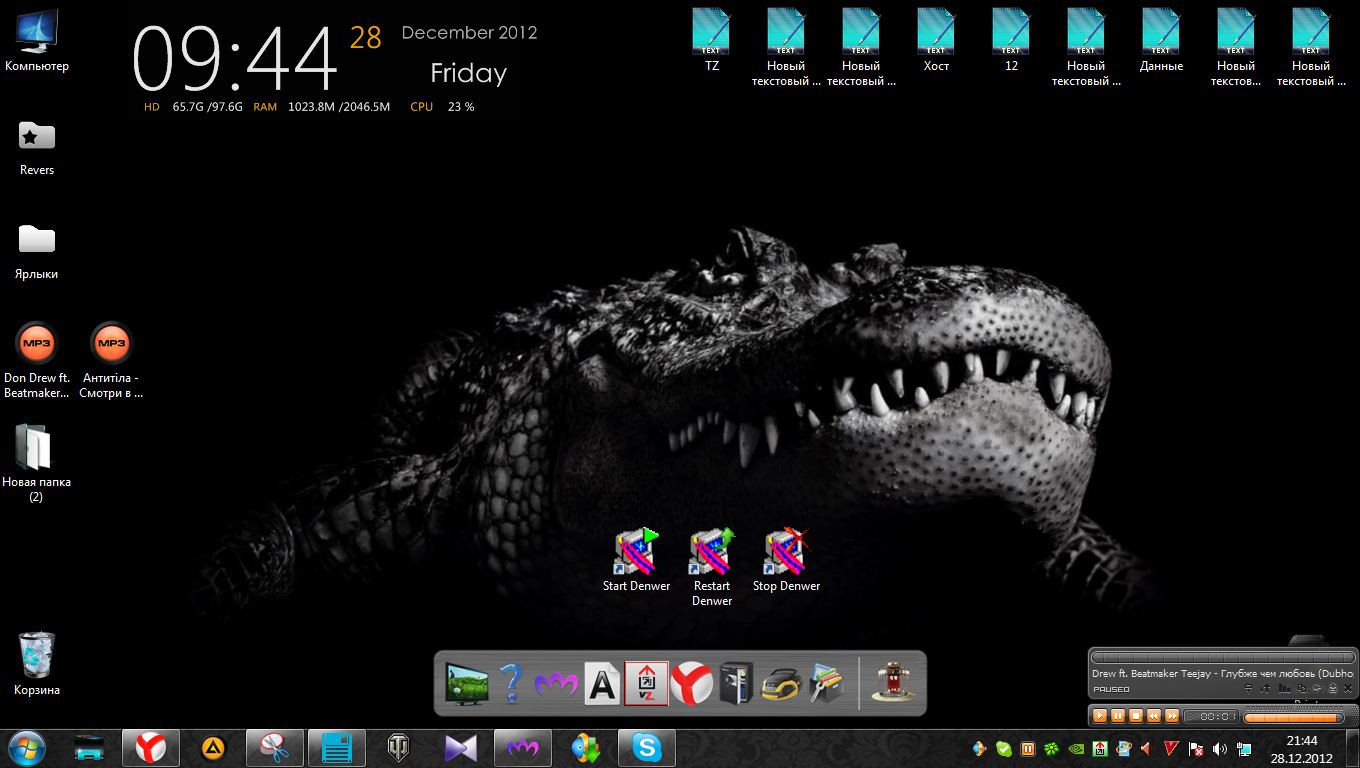Click the Start Denwer shortcut
Screen dimensions: 1360x768
click(636, 553)
